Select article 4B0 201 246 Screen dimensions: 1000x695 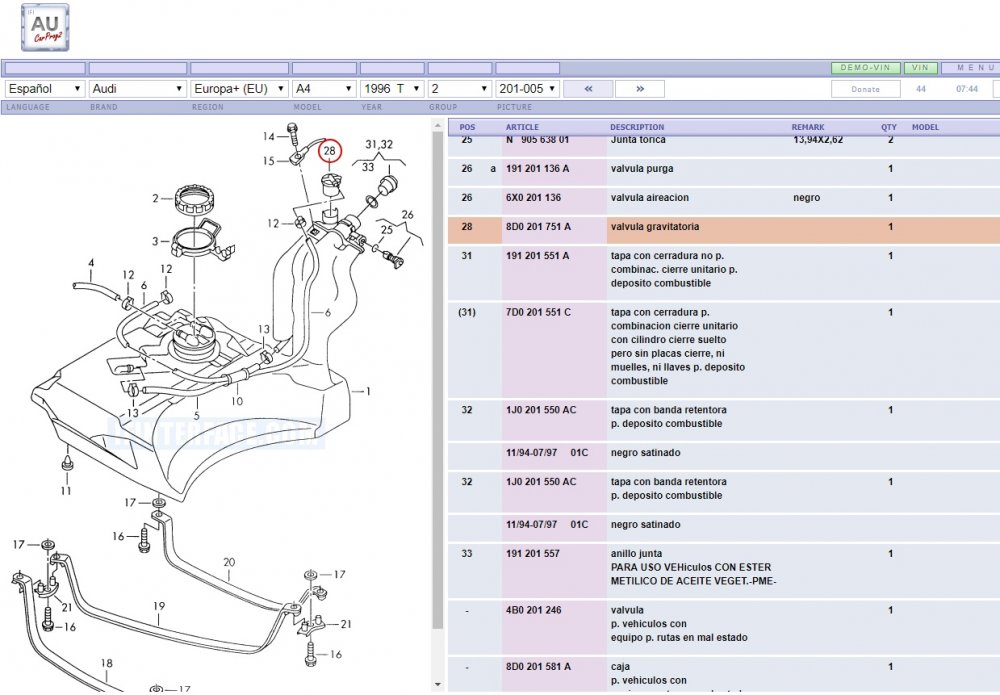[x=533, y=610]
